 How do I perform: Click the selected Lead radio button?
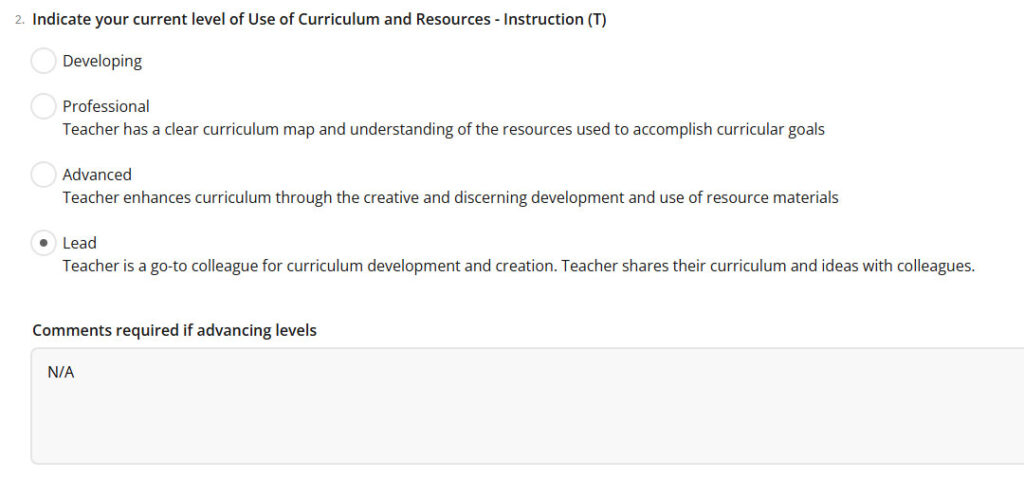(43, 243)
